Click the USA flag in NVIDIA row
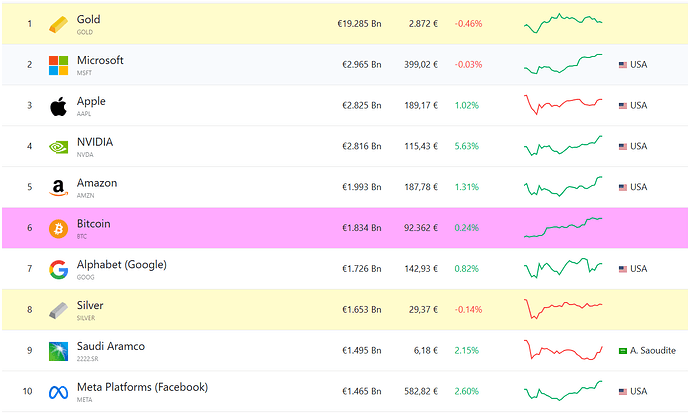The image size is (690, 414). coord(623,147)
